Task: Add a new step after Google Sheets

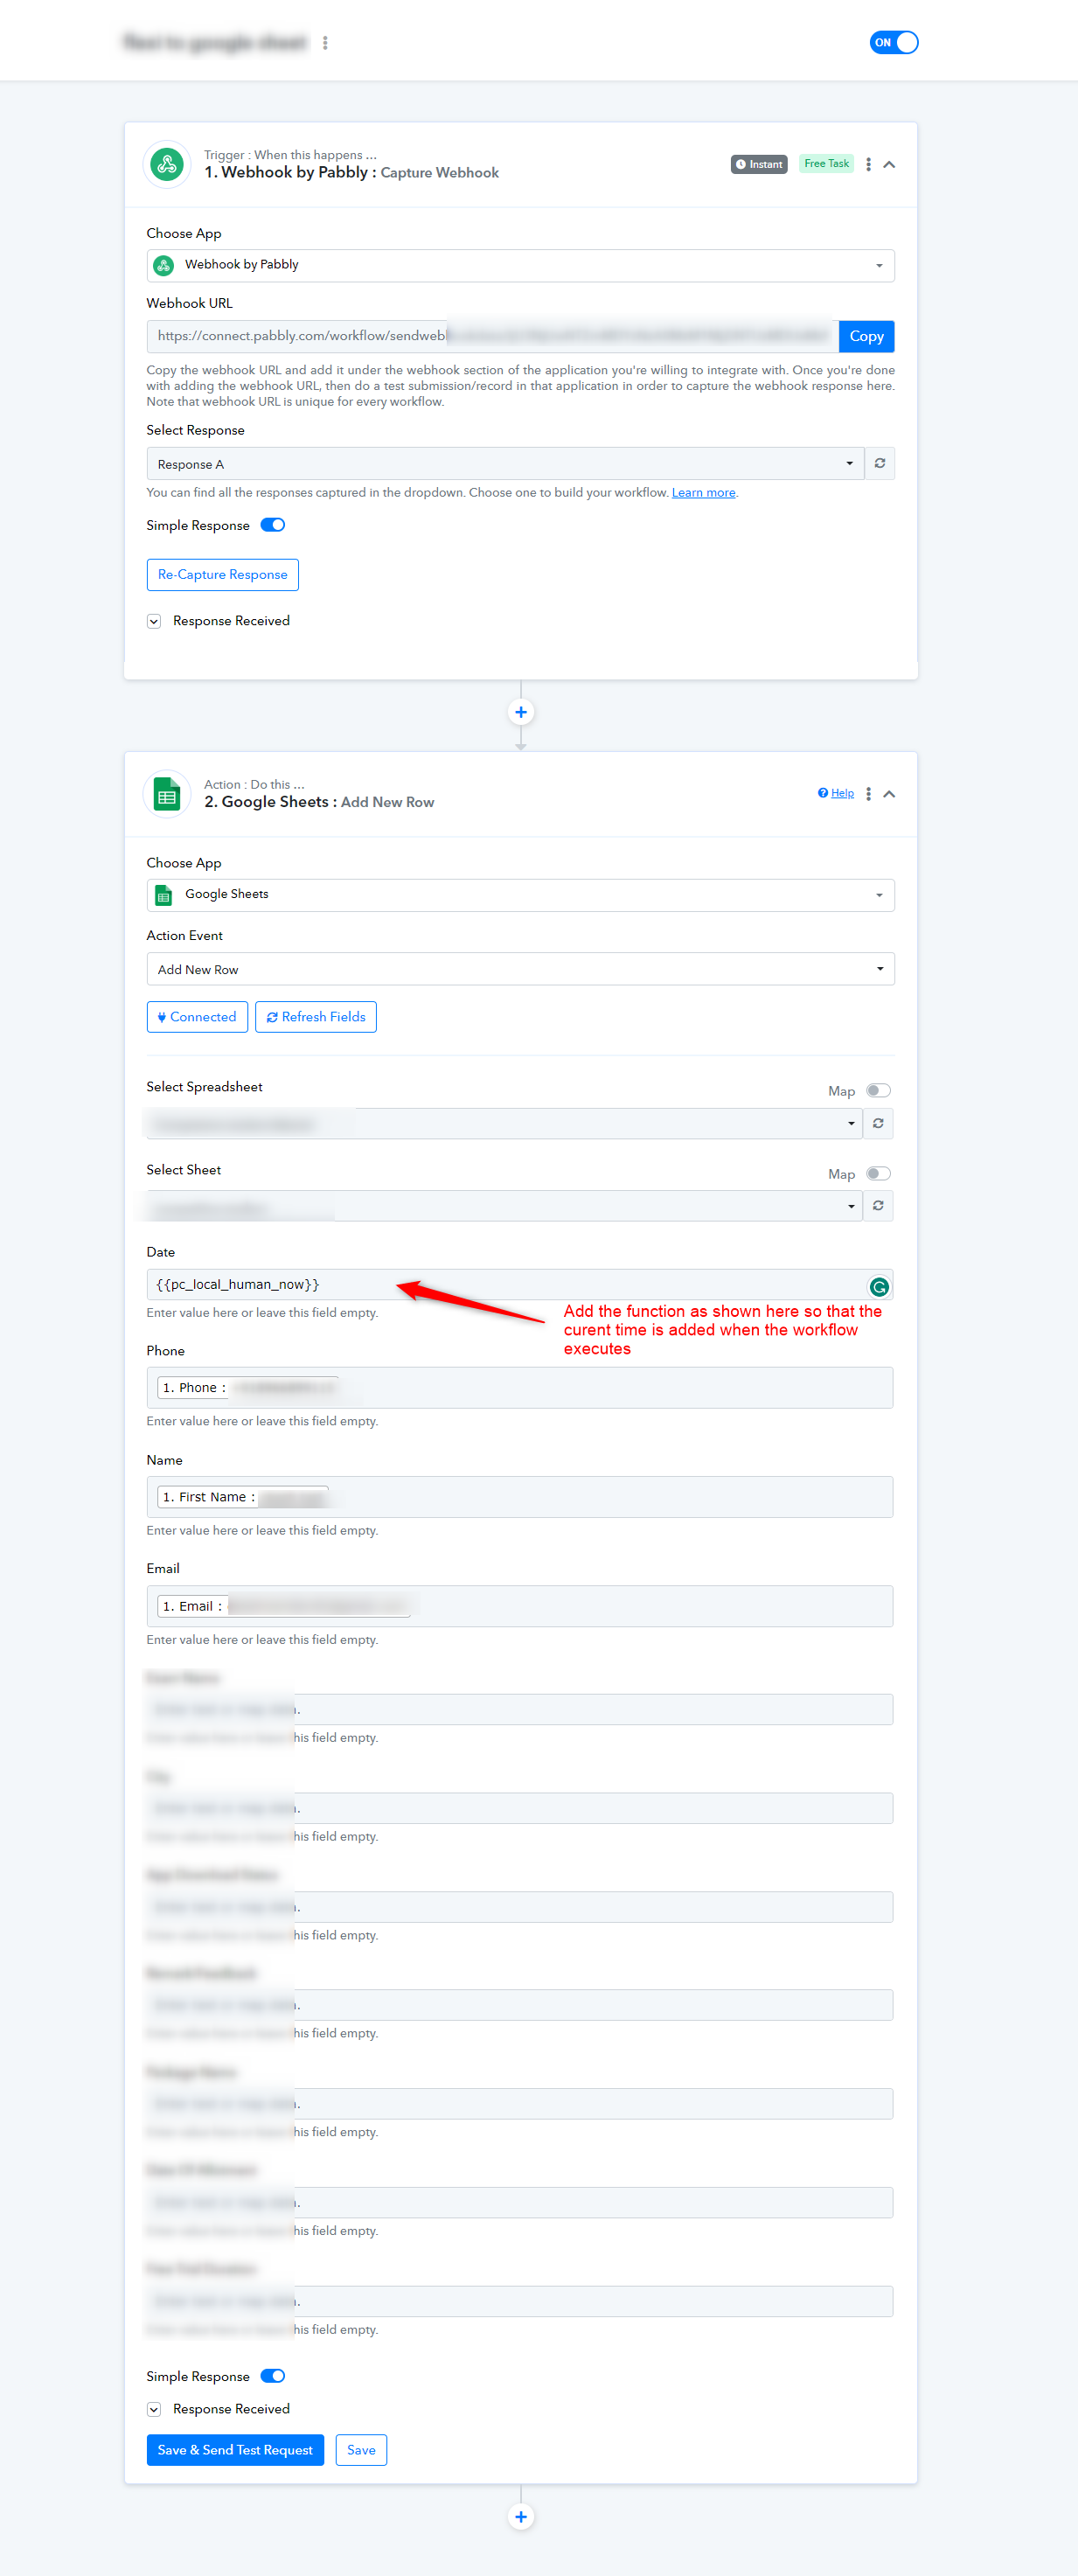Action: [521, 2517]
